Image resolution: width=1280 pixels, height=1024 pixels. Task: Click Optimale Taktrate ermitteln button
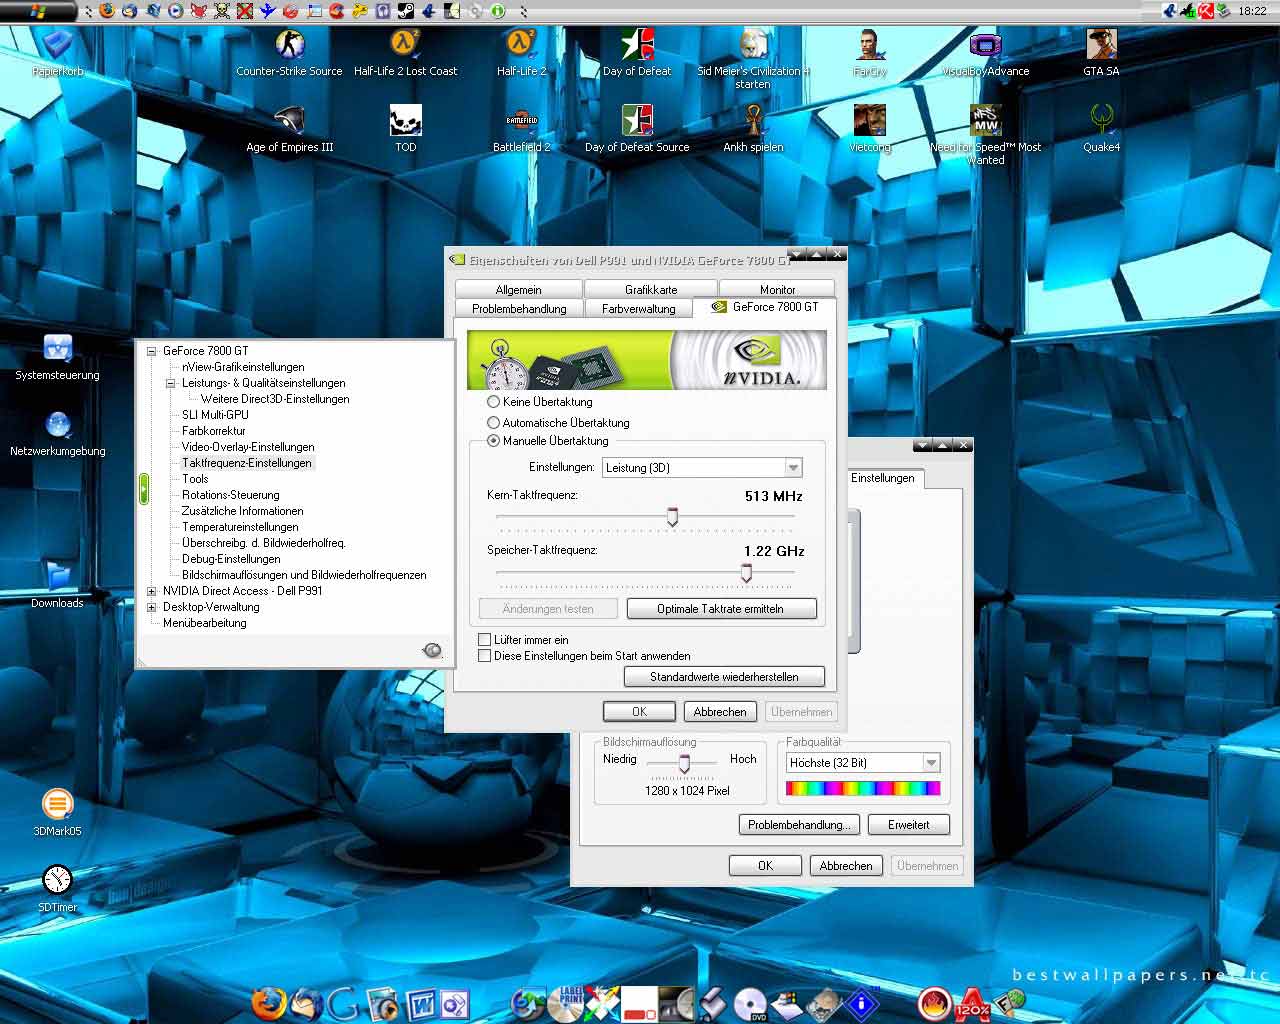721,608
